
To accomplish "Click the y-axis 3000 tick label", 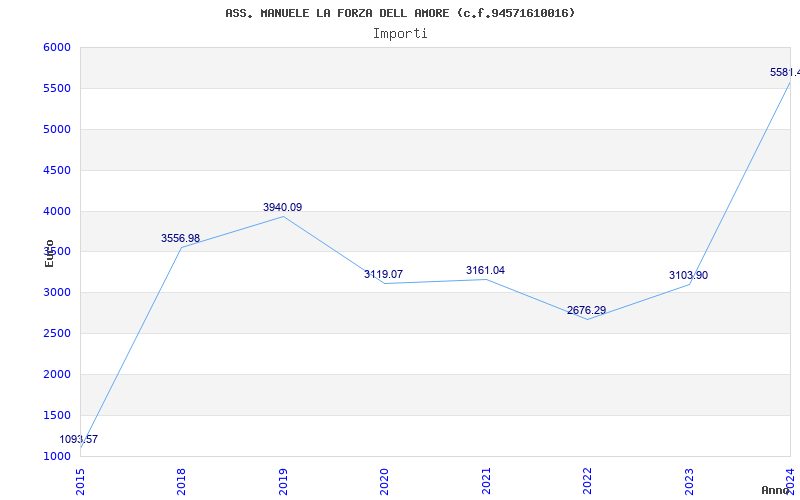I will click(x=57, y=293).
